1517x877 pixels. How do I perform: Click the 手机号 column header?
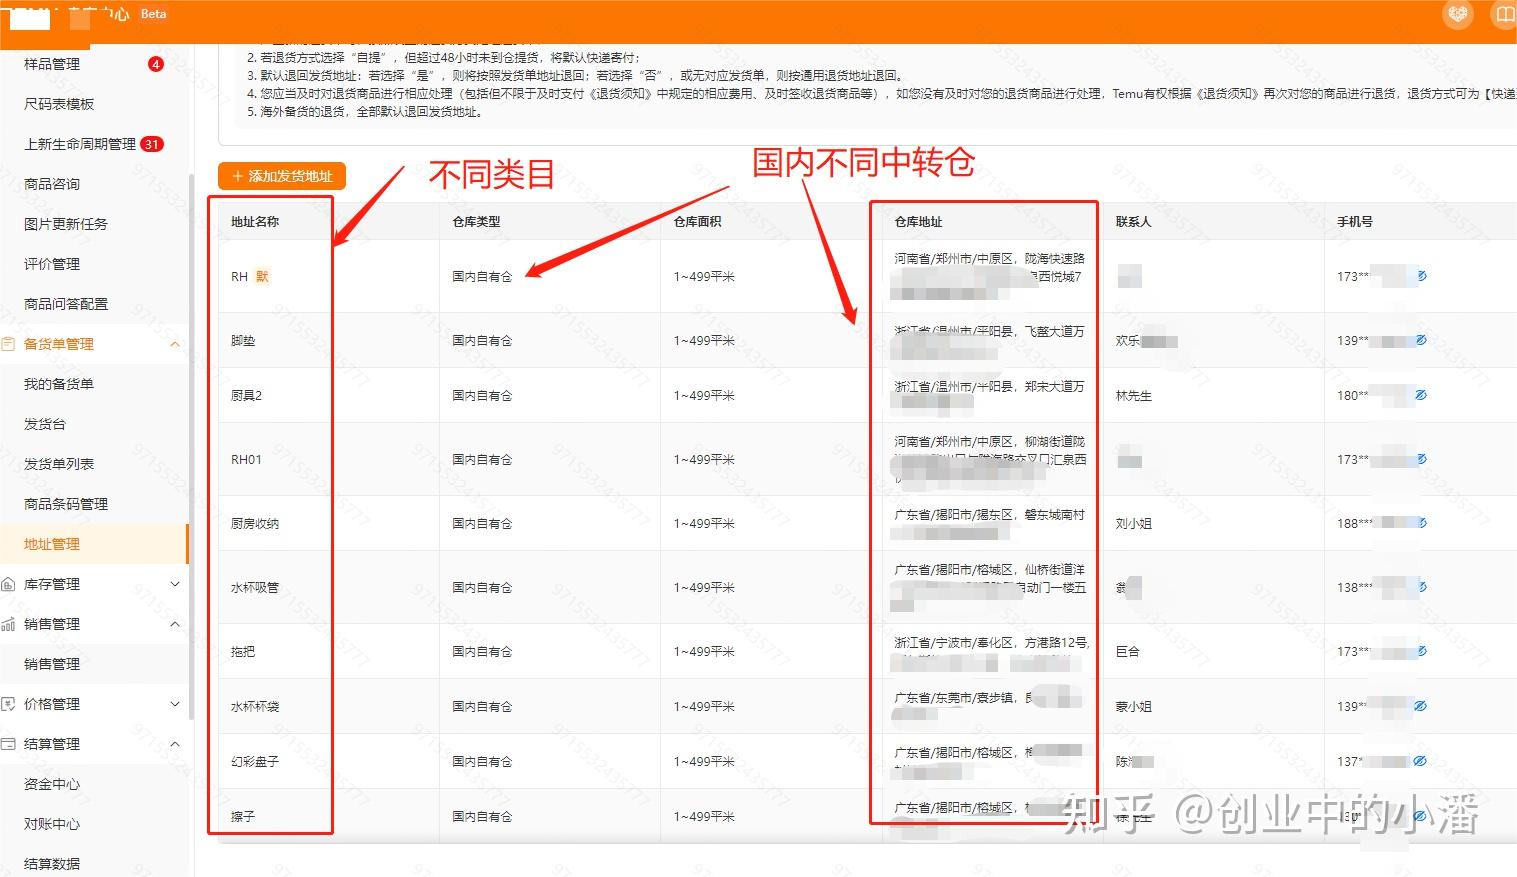(x=1355, y=222)
